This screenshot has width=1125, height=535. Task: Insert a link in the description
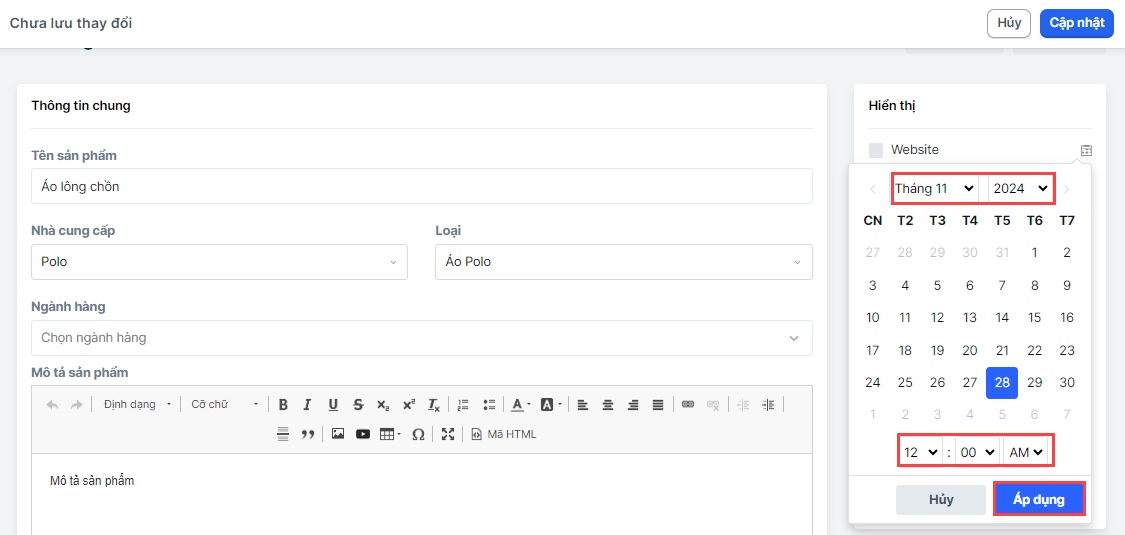click(688, 405)
